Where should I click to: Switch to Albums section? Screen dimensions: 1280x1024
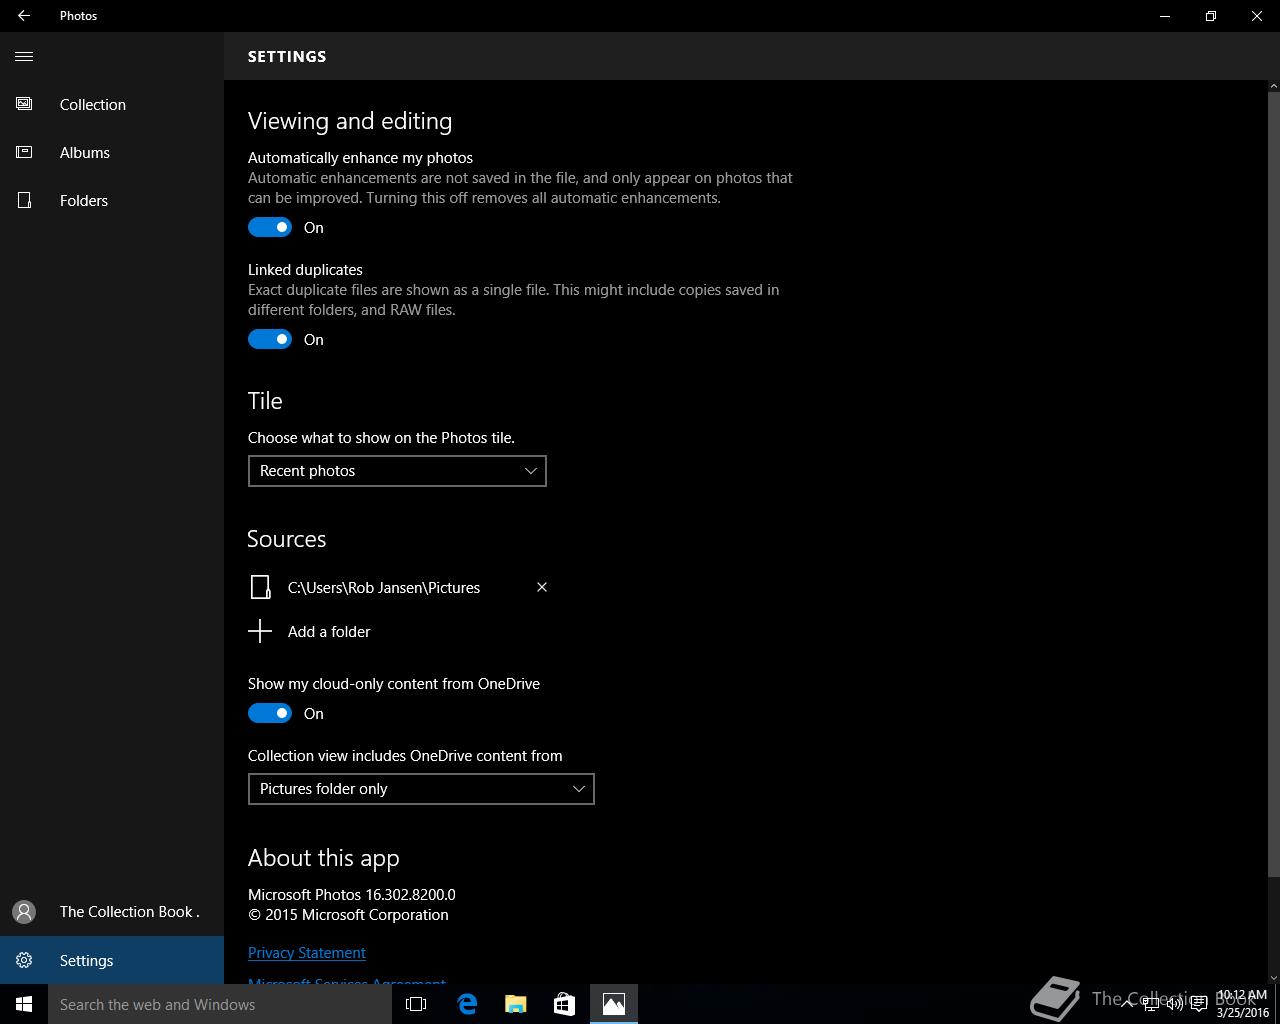pos(84,153)
